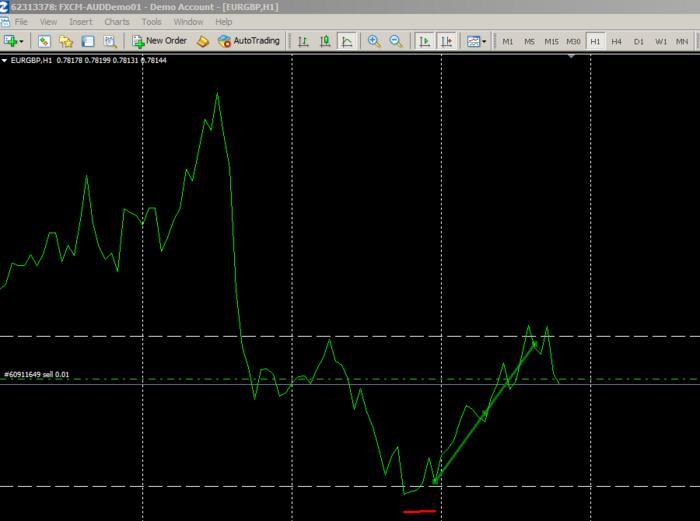Toggle chart auto scroll
Viewport: 700px width, 521px height.
[424, 41]
